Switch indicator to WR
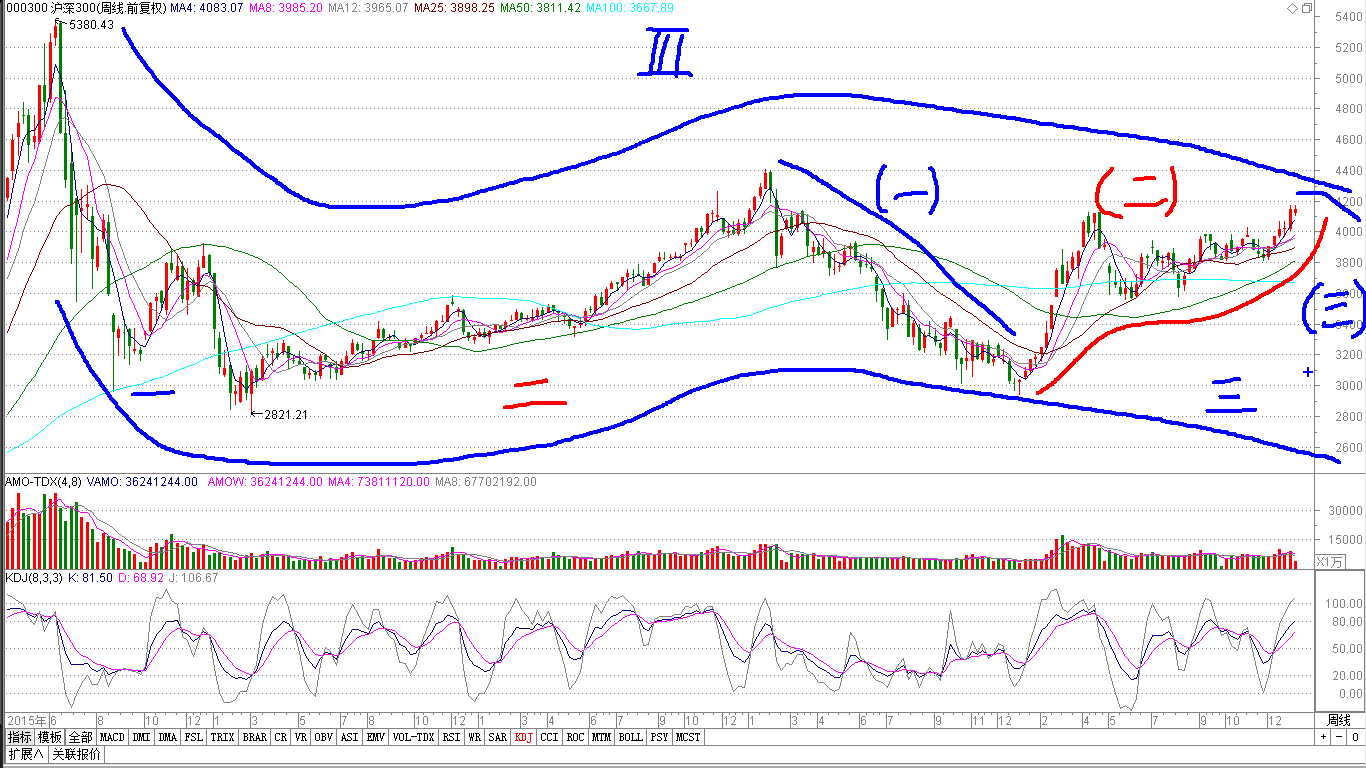The height and width of the screenshot is (768, 1366). pos(474,737)
